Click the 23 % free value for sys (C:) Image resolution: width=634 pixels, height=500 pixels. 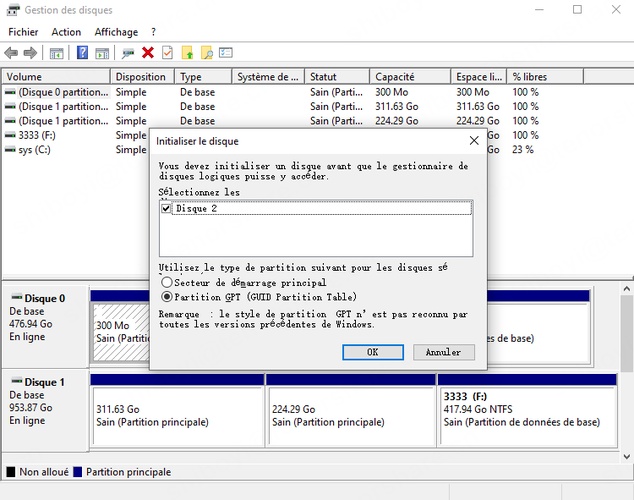click(x=523, y=150)
